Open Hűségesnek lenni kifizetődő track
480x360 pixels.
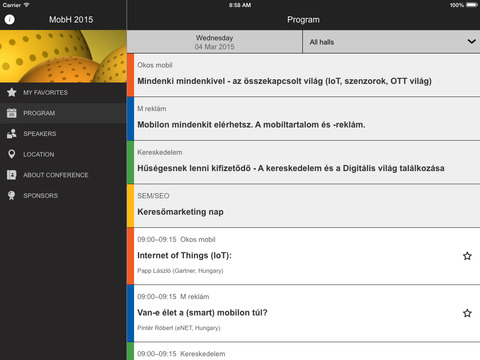(303, 162)
